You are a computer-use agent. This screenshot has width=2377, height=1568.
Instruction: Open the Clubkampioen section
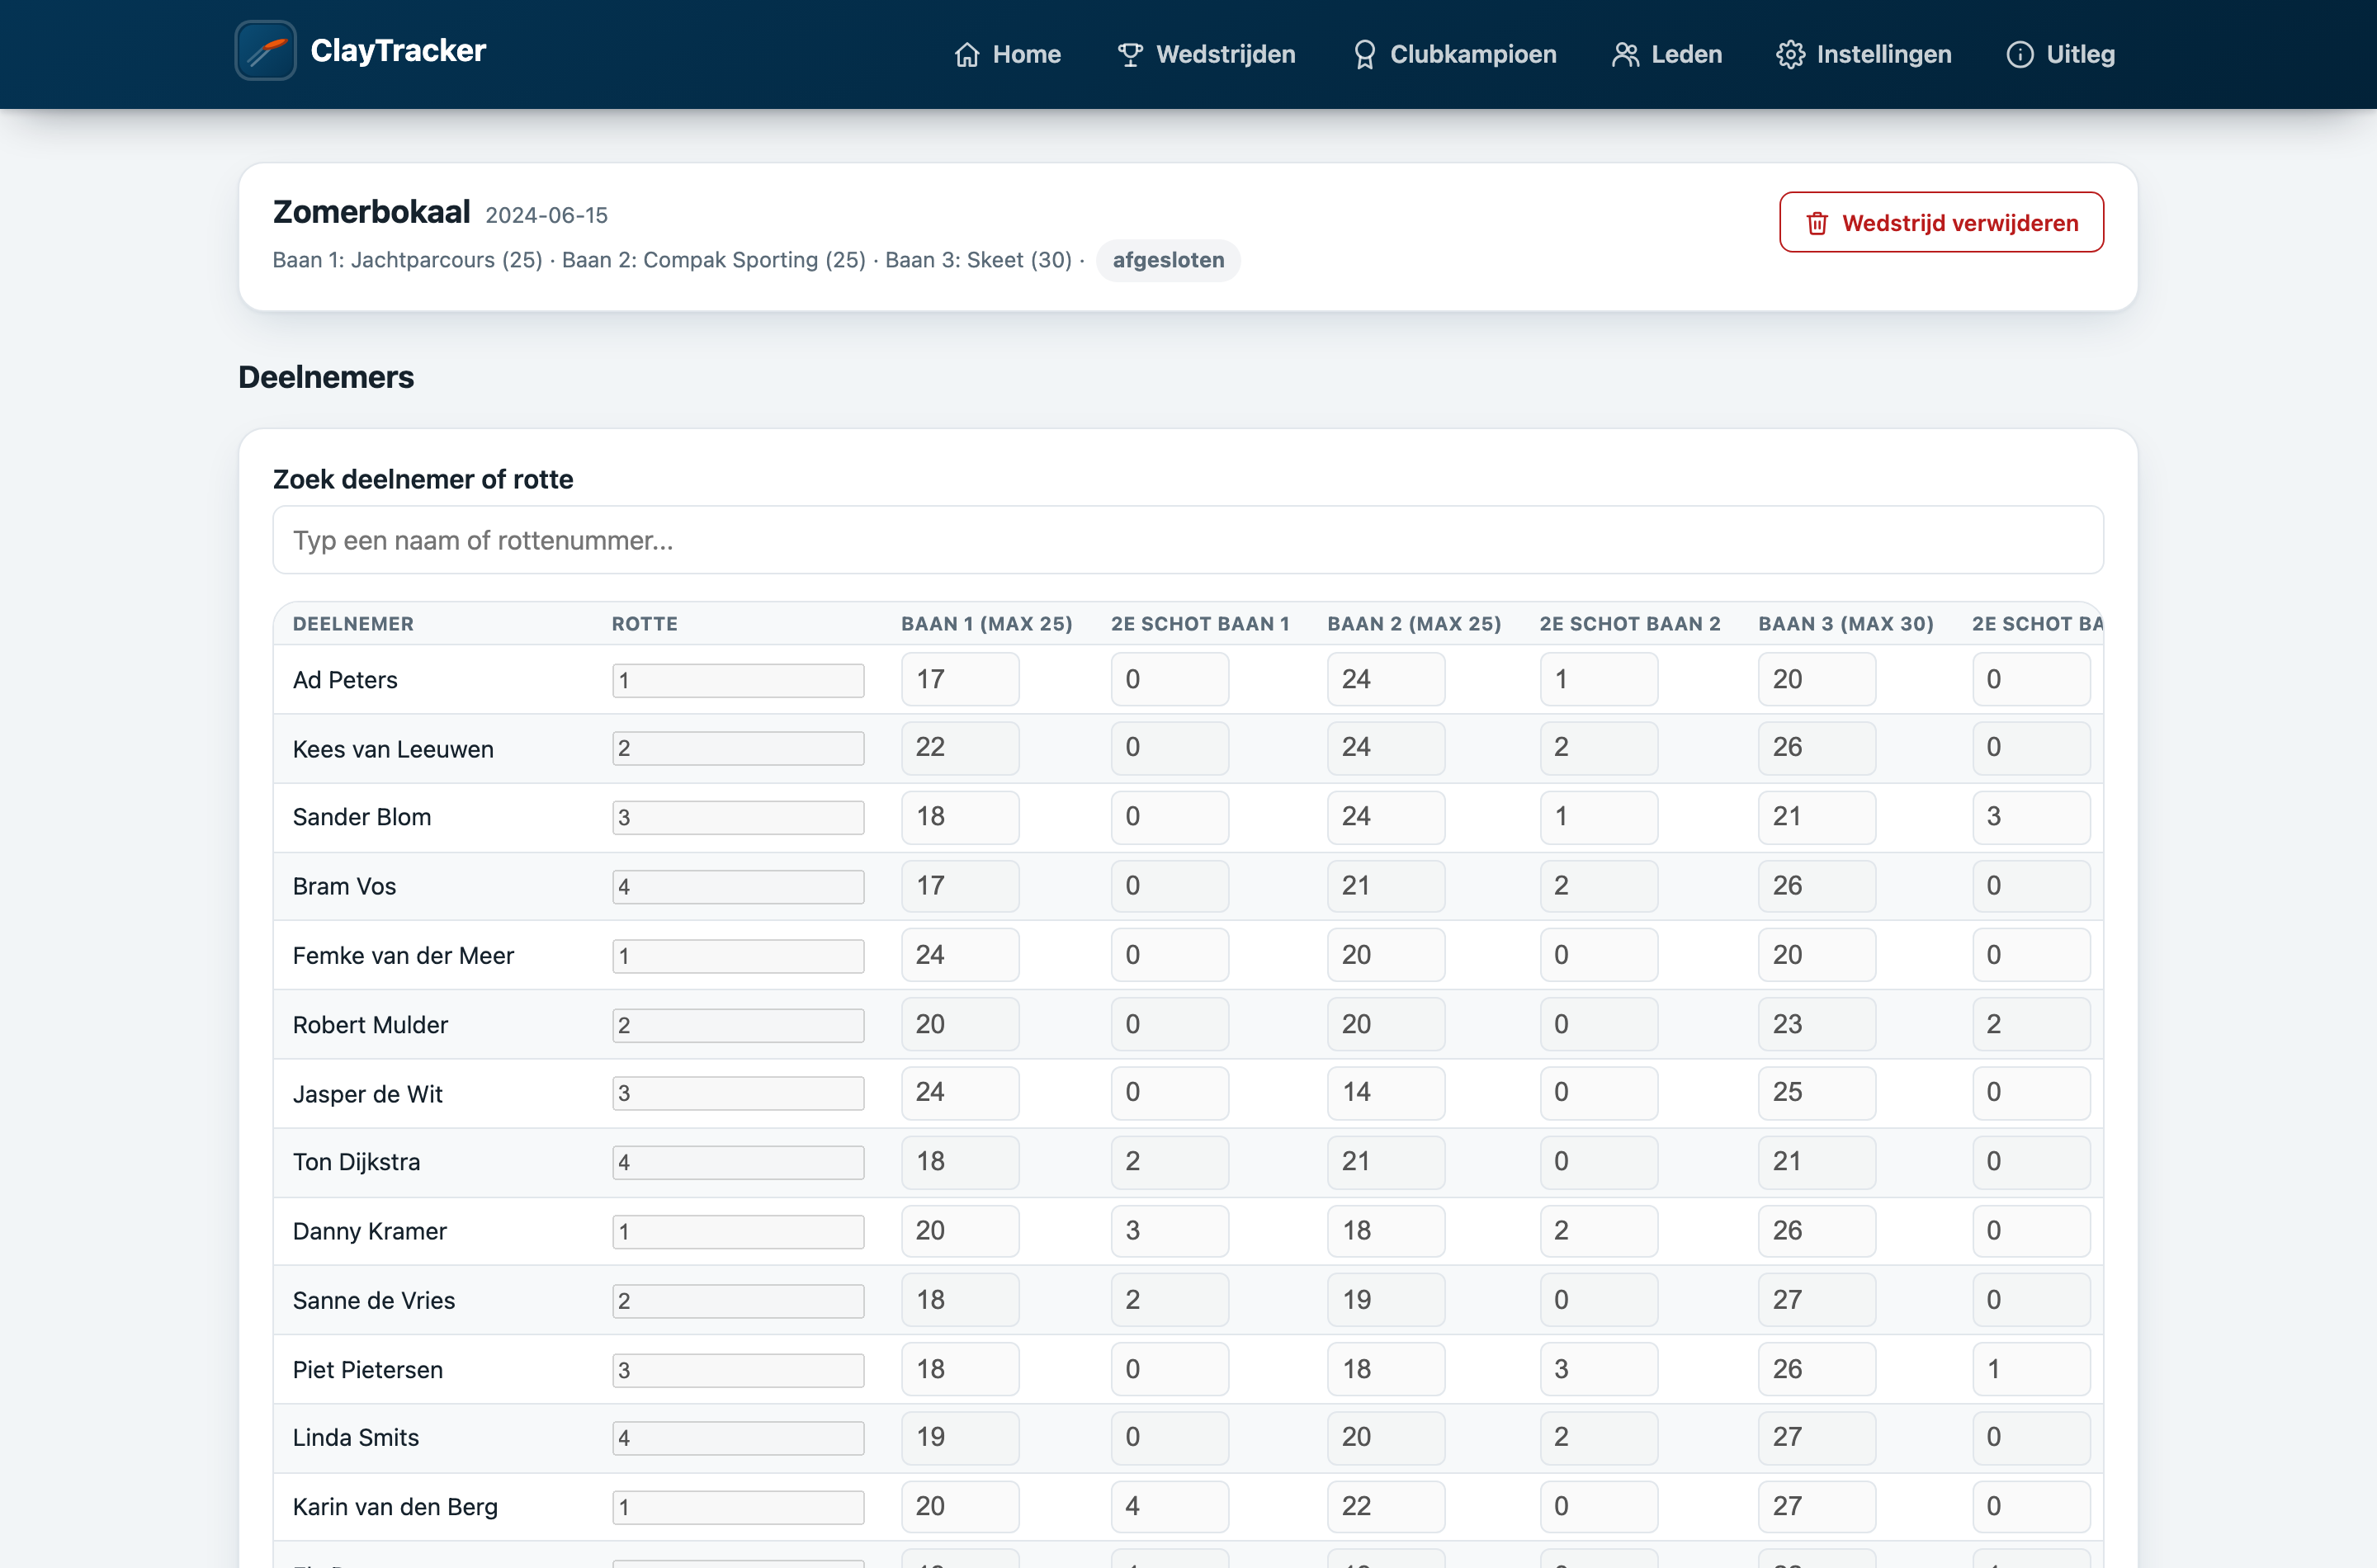[x=1455, y=55]
